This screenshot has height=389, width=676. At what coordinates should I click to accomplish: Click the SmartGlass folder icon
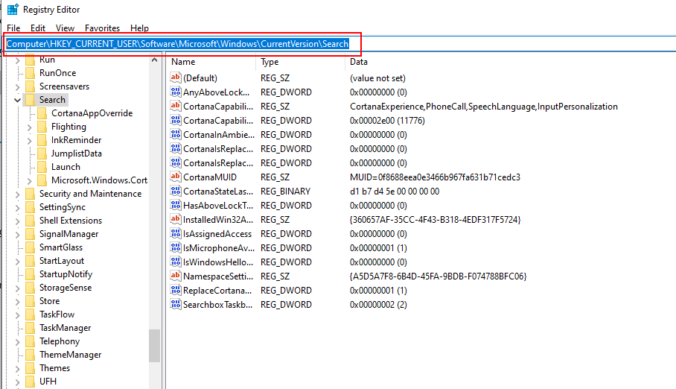click(x=30, y=247)
